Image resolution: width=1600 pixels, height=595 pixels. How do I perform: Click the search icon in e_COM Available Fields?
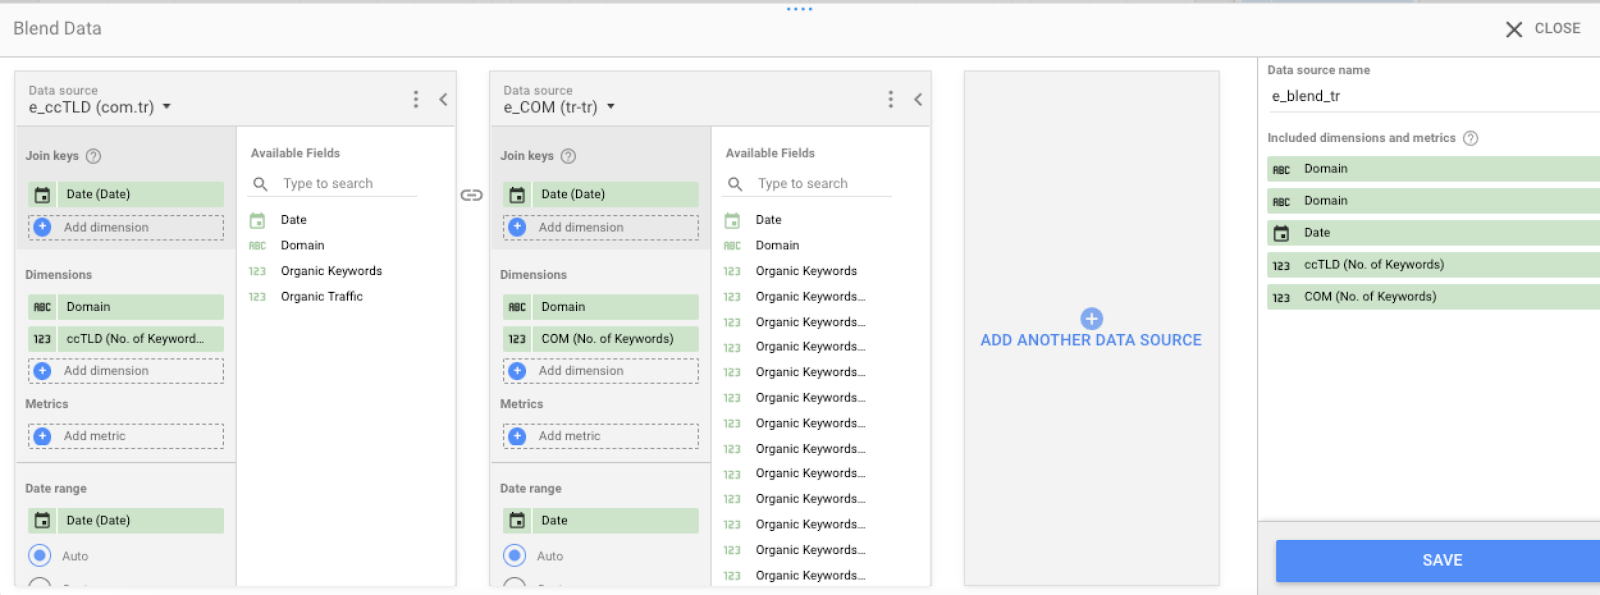pyautogui.click(x=735, y=184)
